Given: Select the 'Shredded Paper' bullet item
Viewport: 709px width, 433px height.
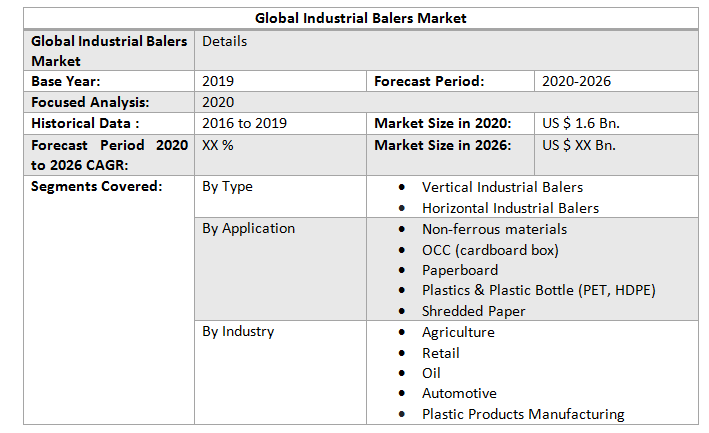Looking at the screenshot, I should 473,311.
